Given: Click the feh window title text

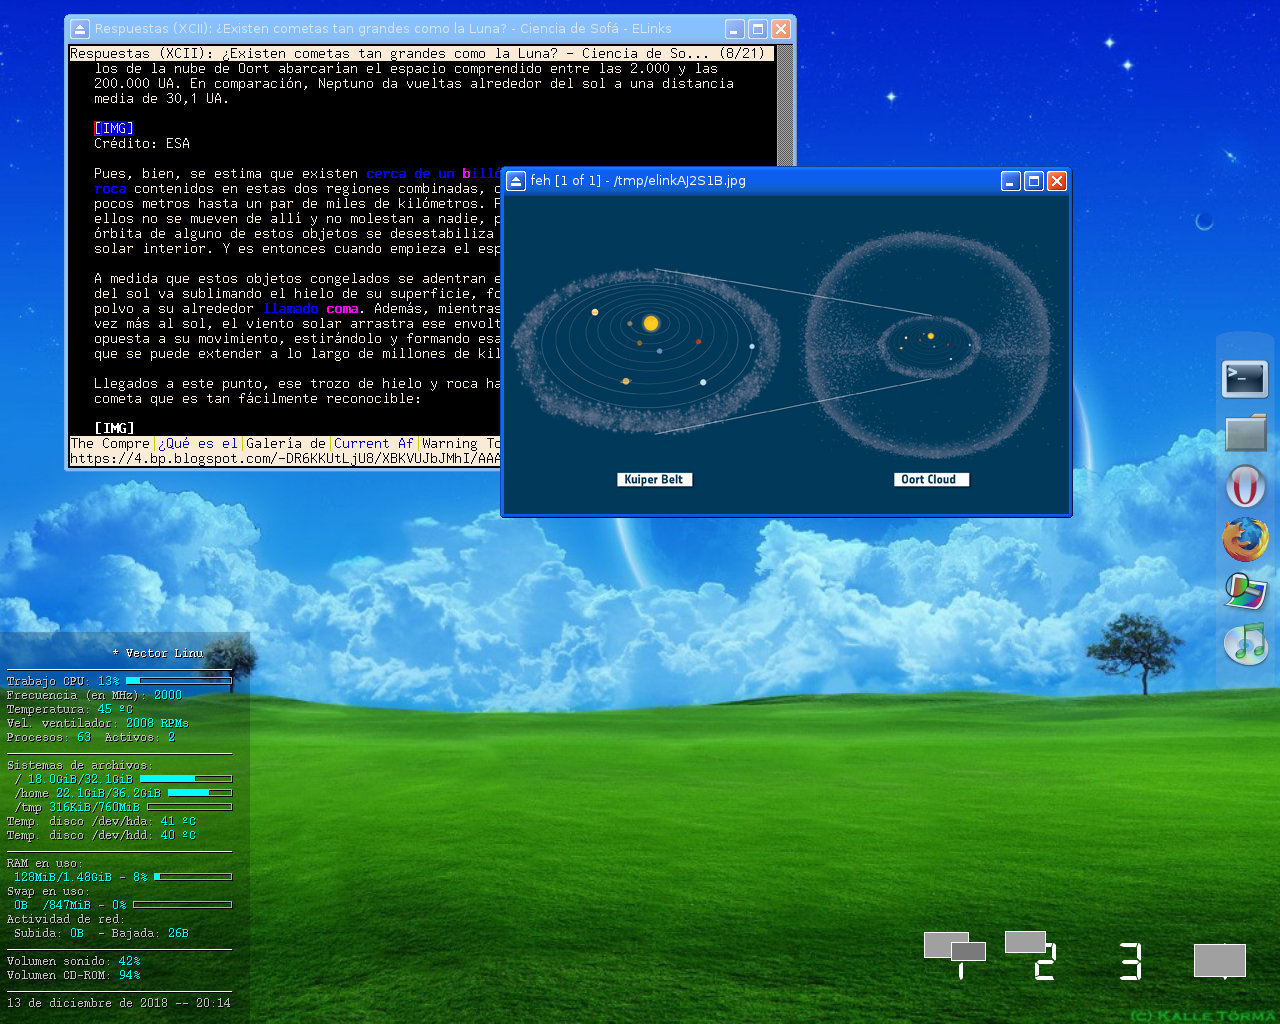Looking at the screenshot, I should (x=638, y=181).
